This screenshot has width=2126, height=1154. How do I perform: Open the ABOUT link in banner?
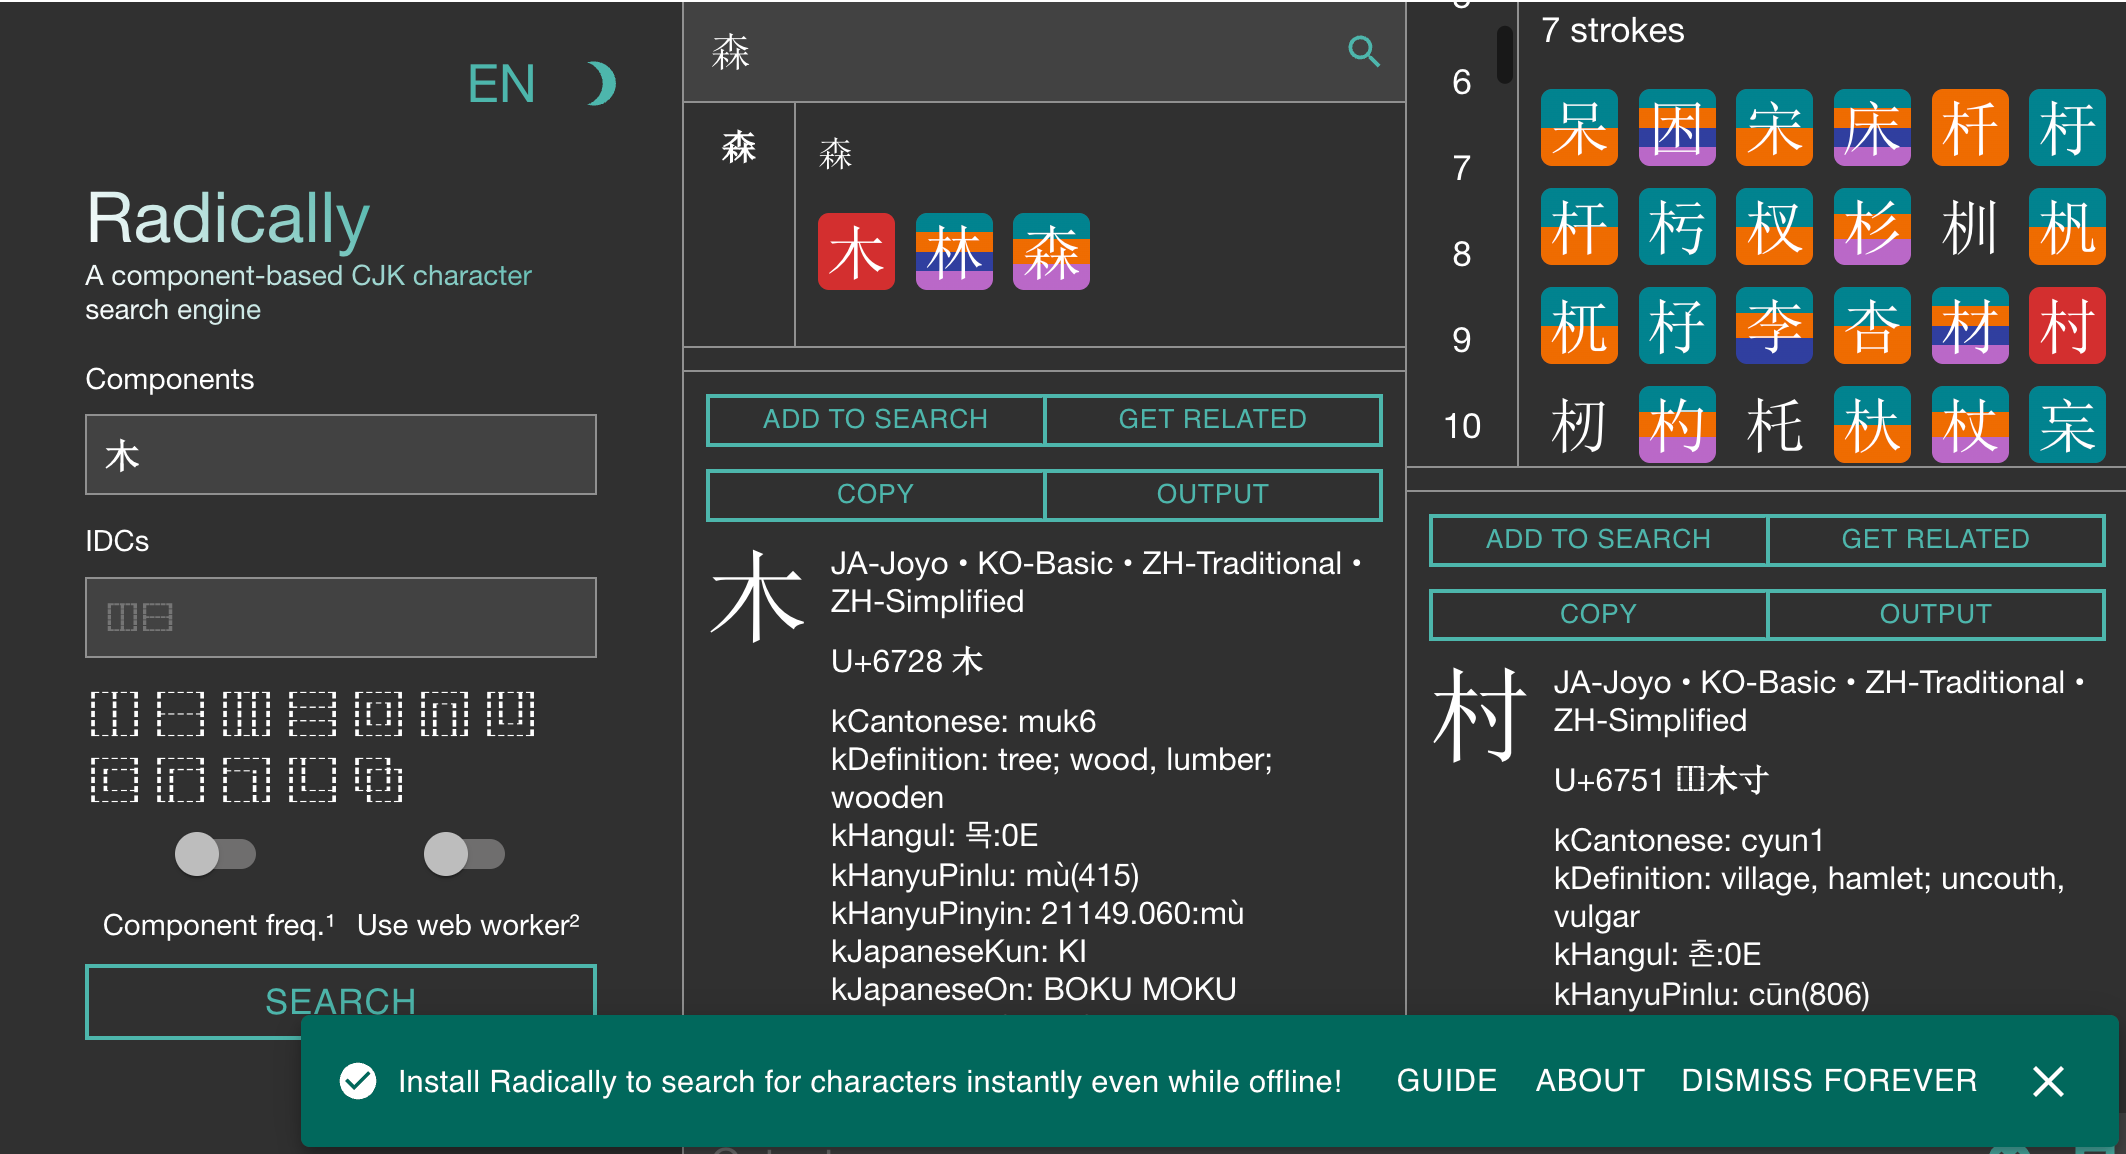pos(1590,1081)
